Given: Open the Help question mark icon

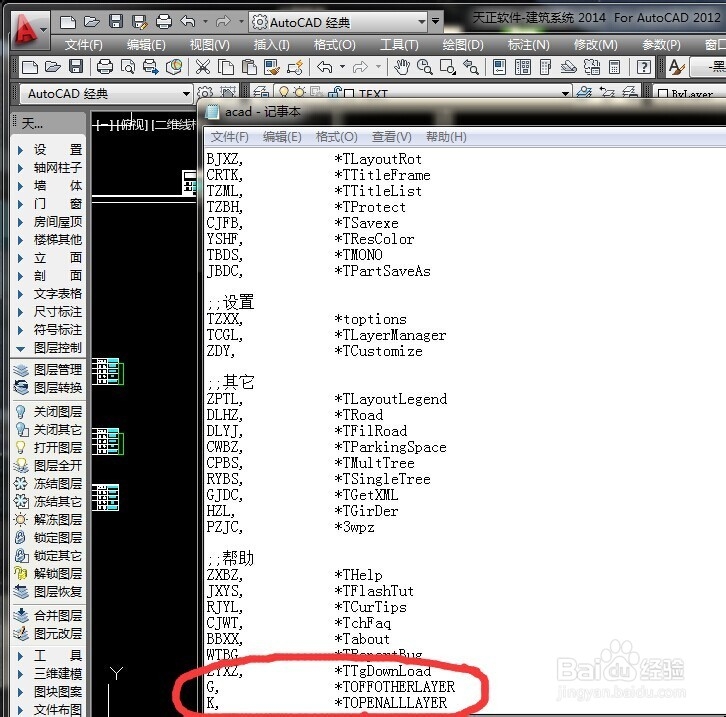Looking at the screenshot, I should (x=644, y=67).
